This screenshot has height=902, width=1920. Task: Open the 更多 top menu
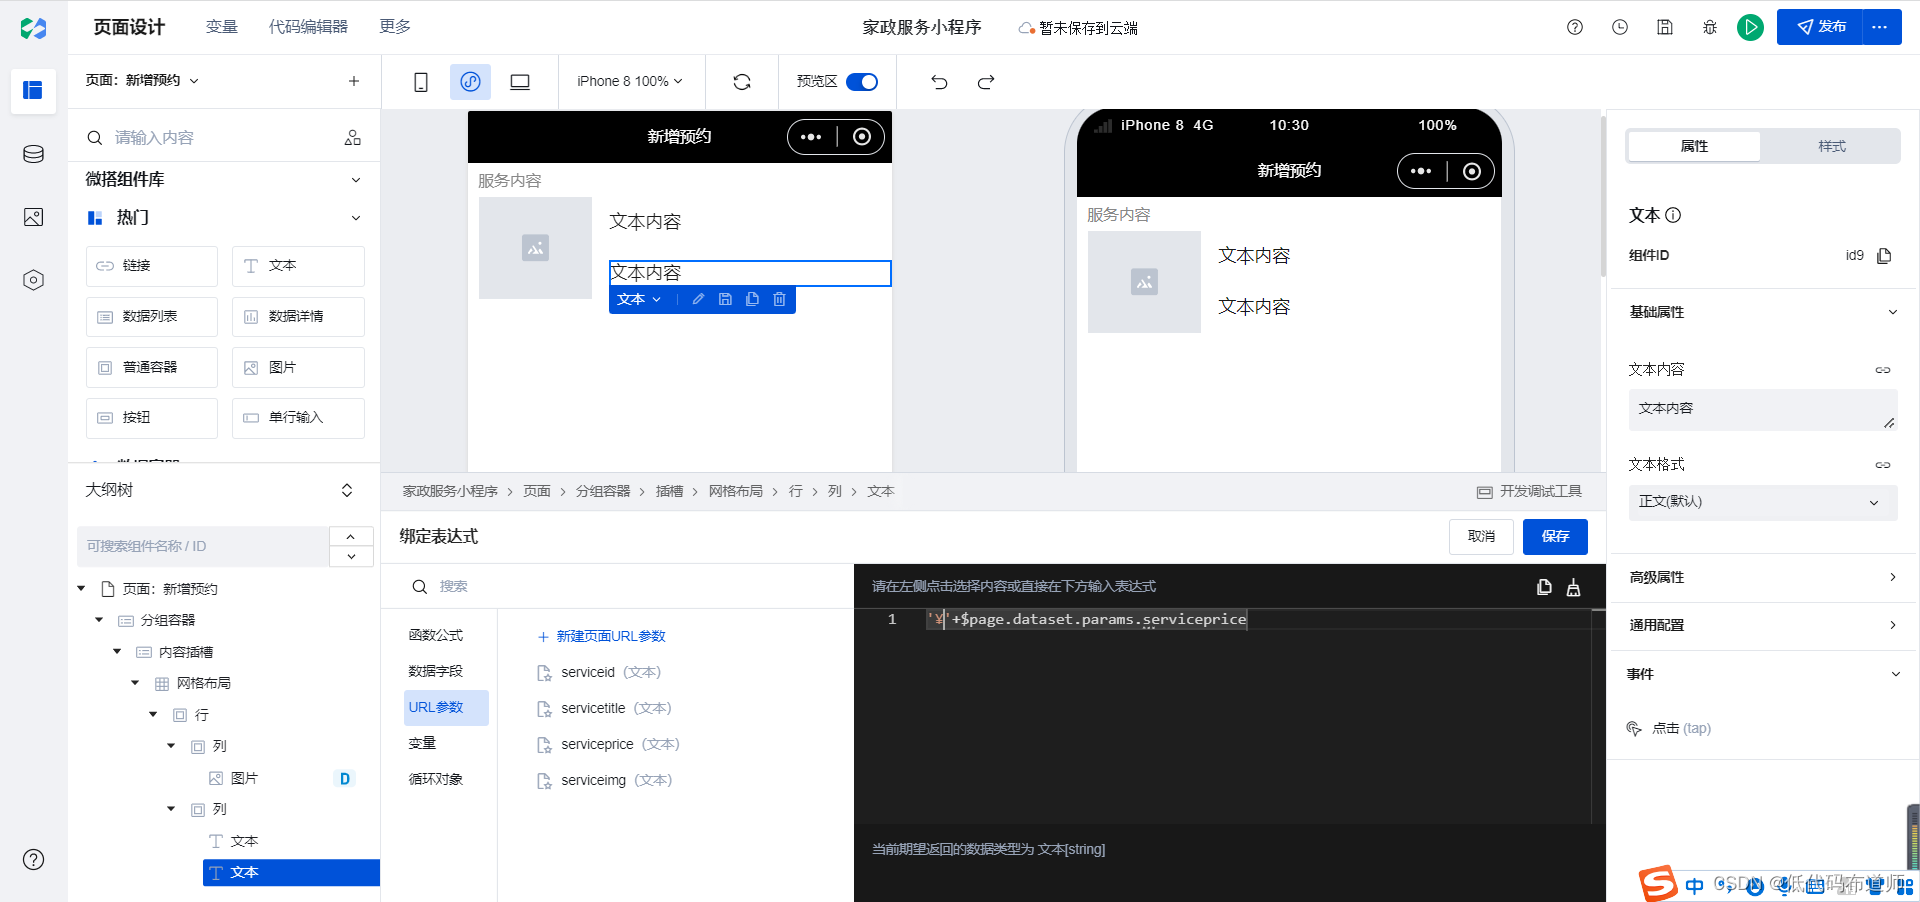point(395,27)
